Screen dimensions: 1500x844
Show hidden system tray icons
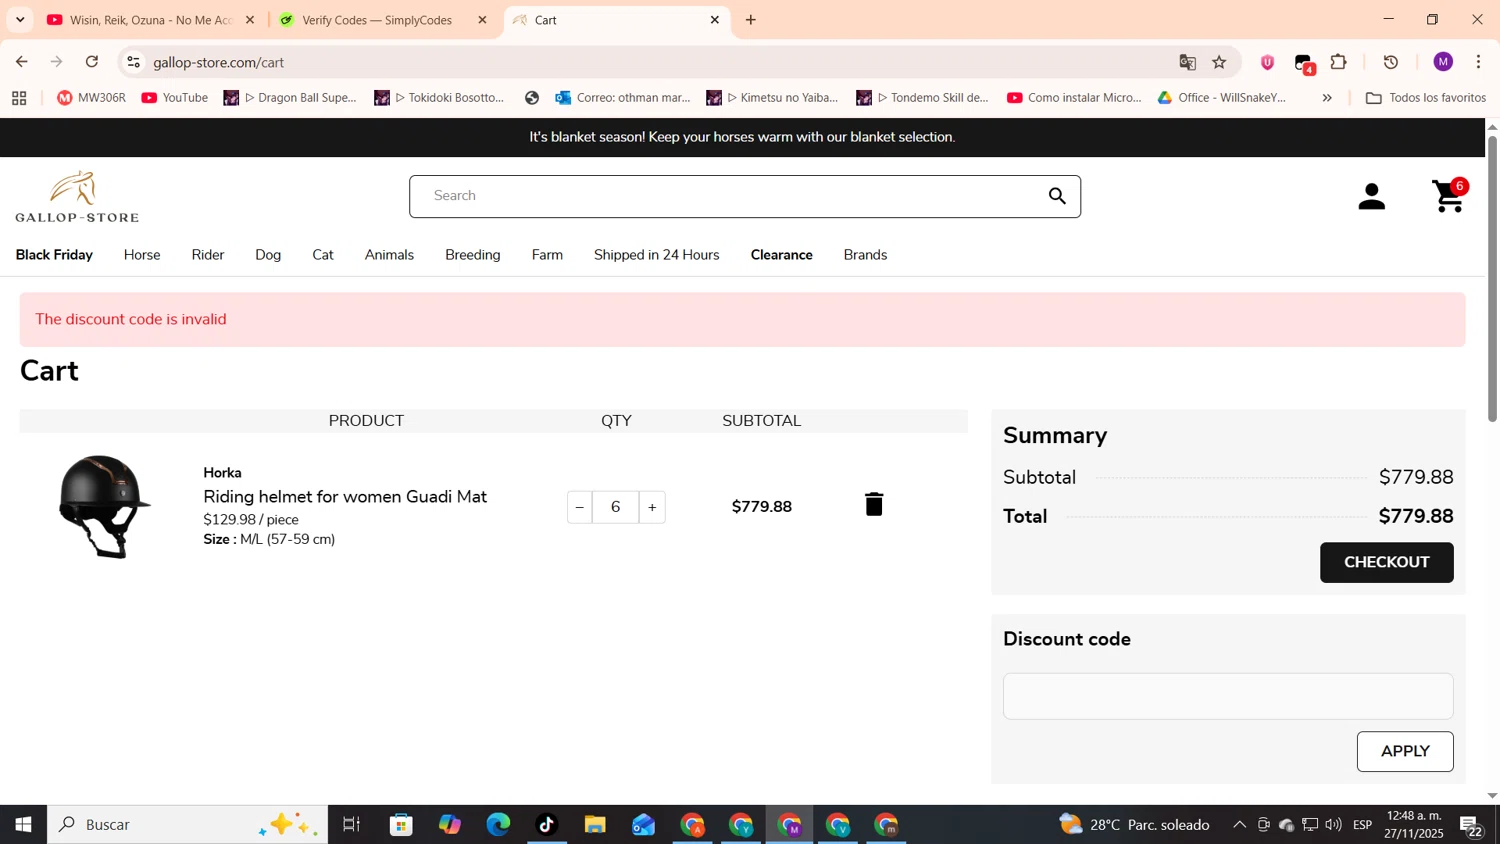(x=1239, y=825)
